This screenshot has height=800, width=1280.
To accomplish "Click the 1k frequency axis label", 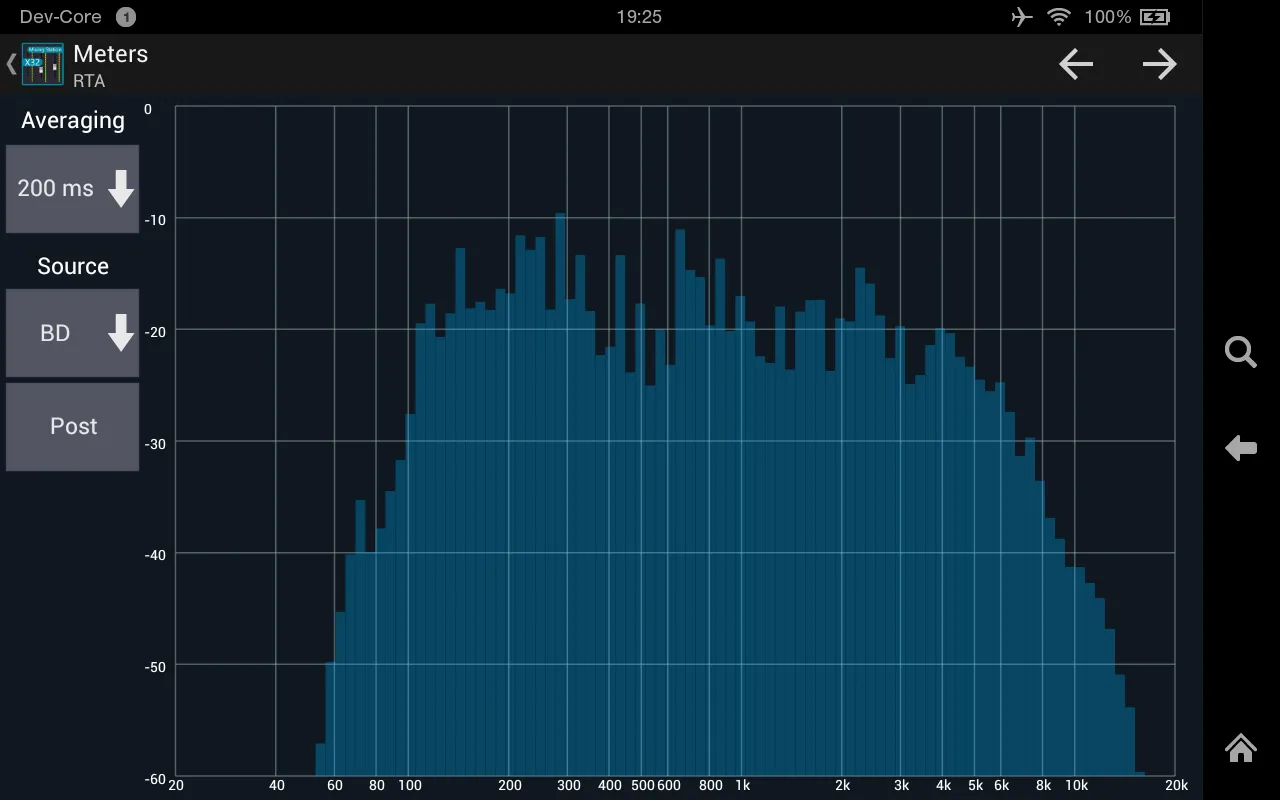I will 742,786.
